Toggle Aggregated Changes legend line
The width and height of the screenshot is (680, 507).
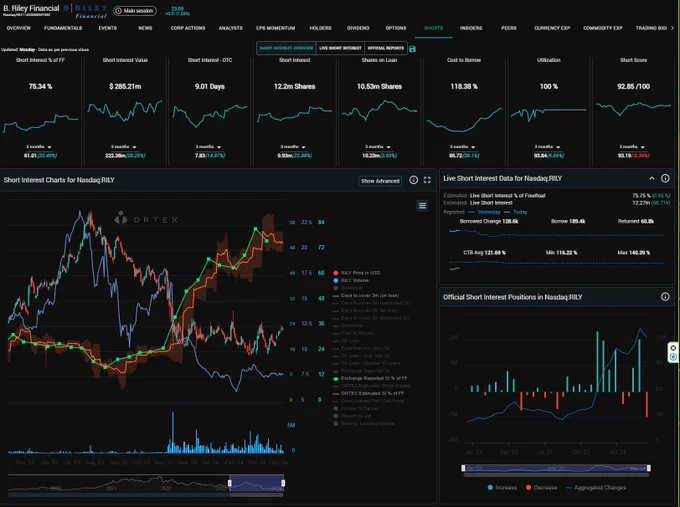tap(596, 487)
